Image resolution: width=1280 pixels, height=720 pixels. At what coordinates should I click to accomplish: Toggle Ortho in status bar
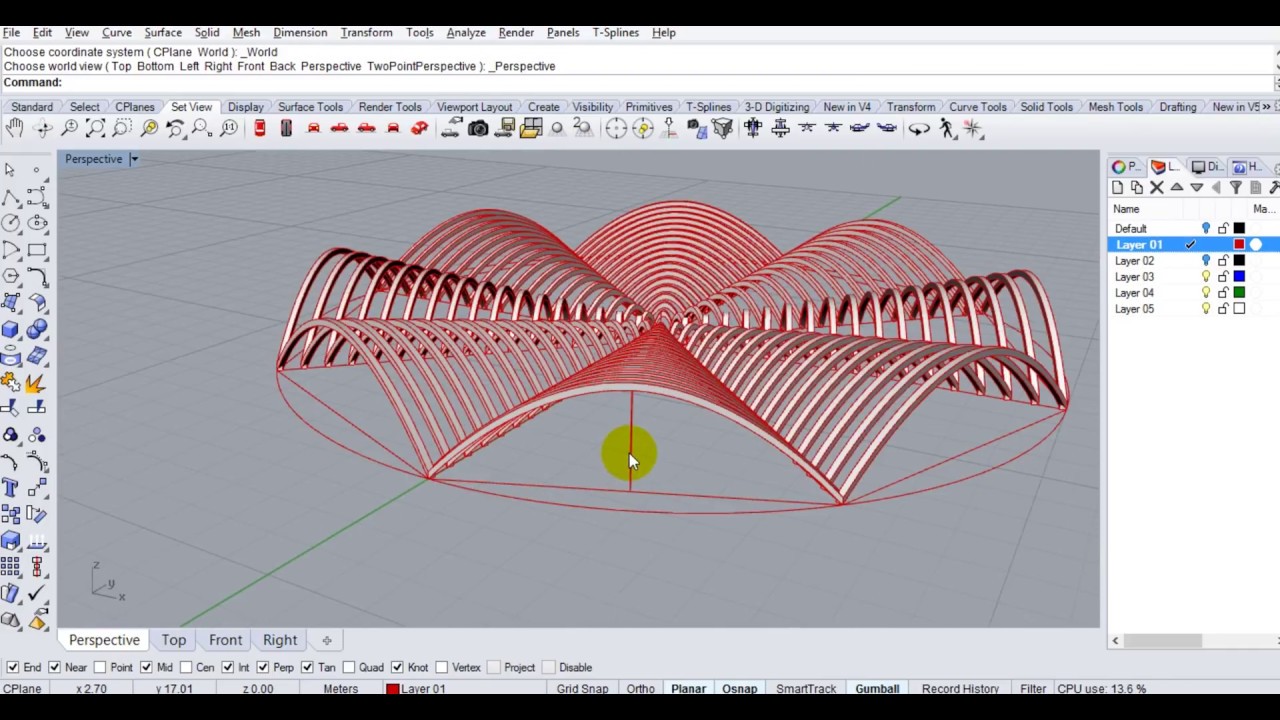click(640, 689)
